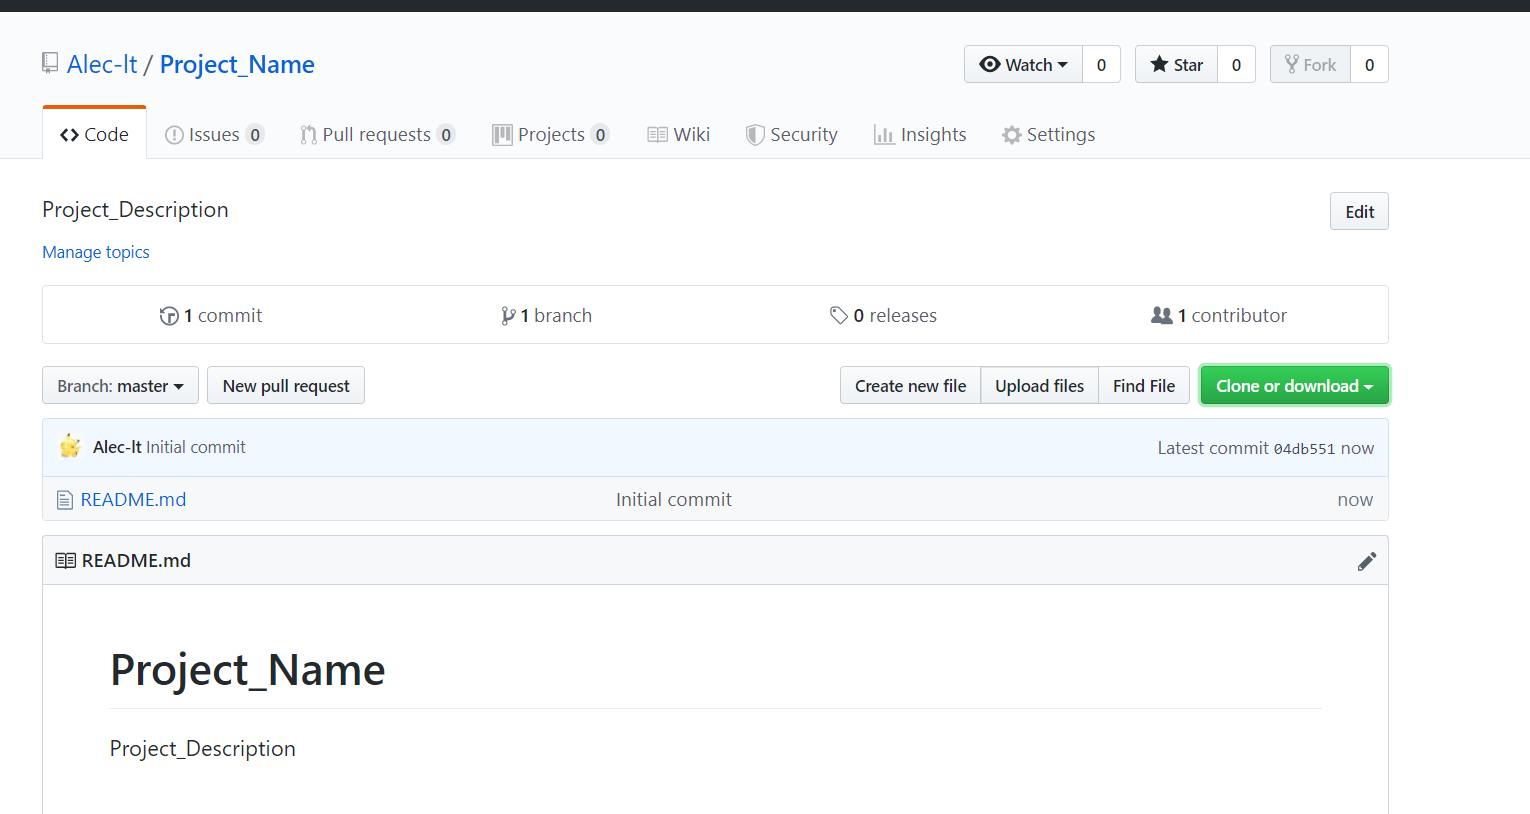
Task: Click Create new file
Action: [x=910, y=386]
